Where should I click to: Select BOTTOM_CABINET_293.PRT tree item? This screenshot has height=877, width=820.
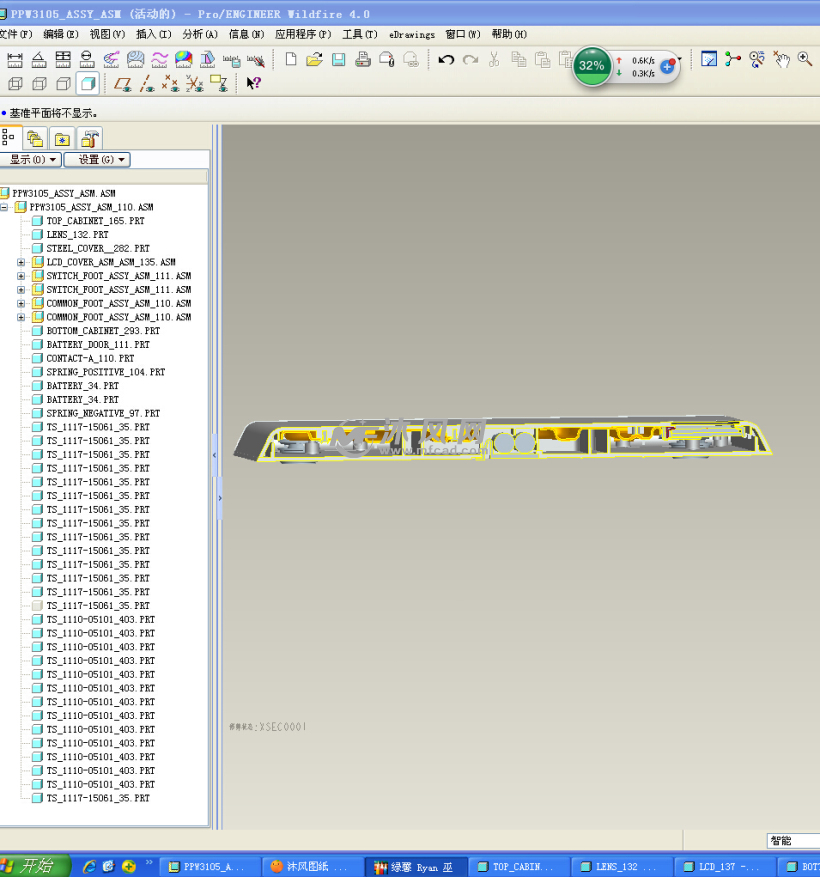click(103, 331)
